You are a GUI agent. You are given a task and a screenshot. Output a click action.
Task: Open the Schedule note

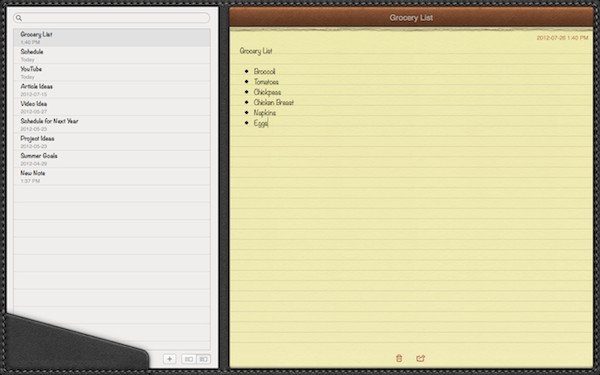click(112, 55)
